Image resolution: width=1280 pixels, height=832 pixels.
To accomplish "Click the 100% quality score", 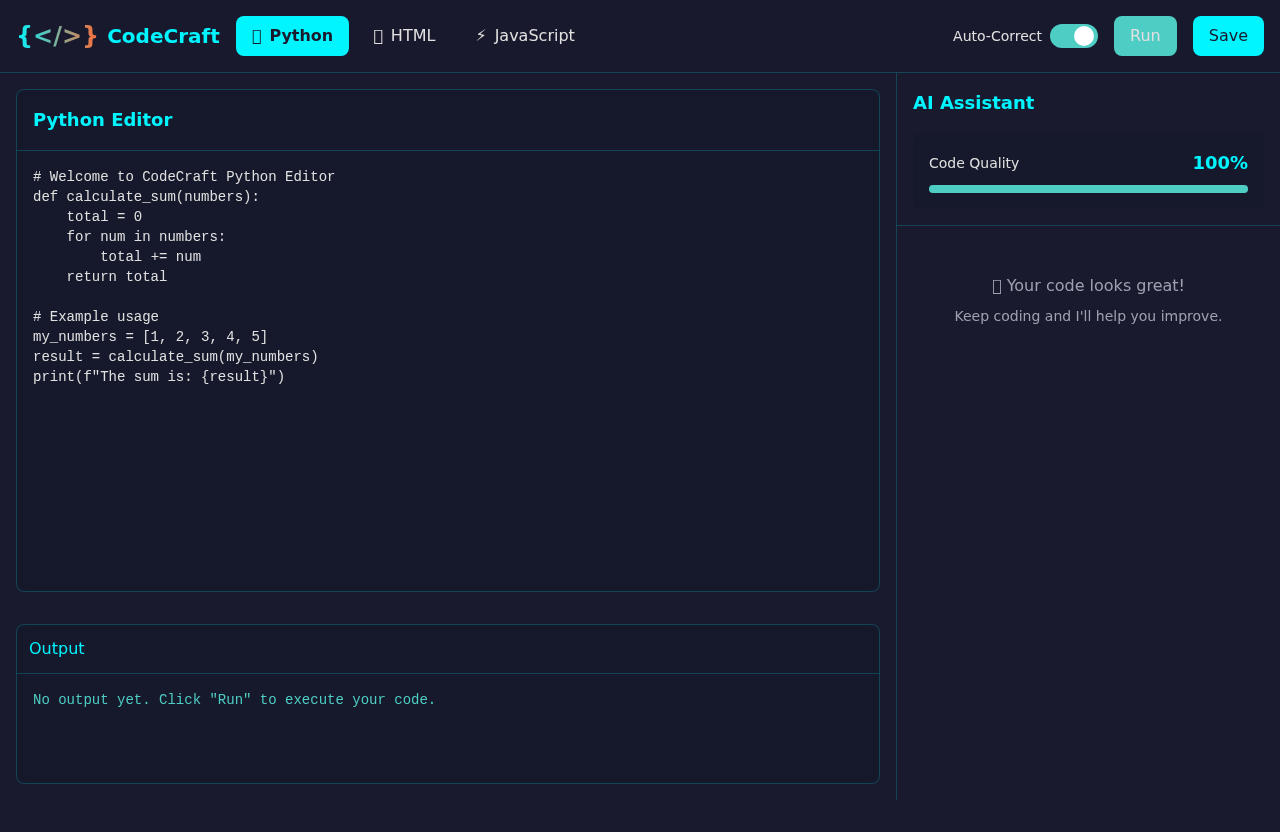I will click(1220, 162).
